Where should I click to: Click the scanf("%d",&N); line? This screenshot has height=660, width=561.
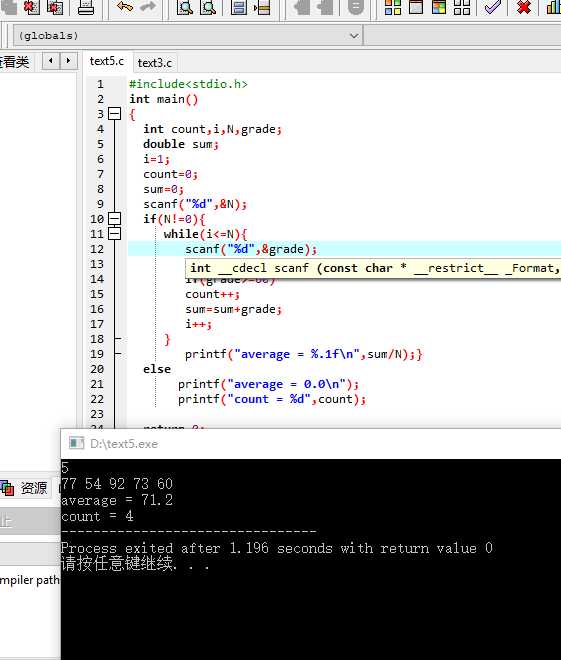pyautogui.click(x=195, y=204)
